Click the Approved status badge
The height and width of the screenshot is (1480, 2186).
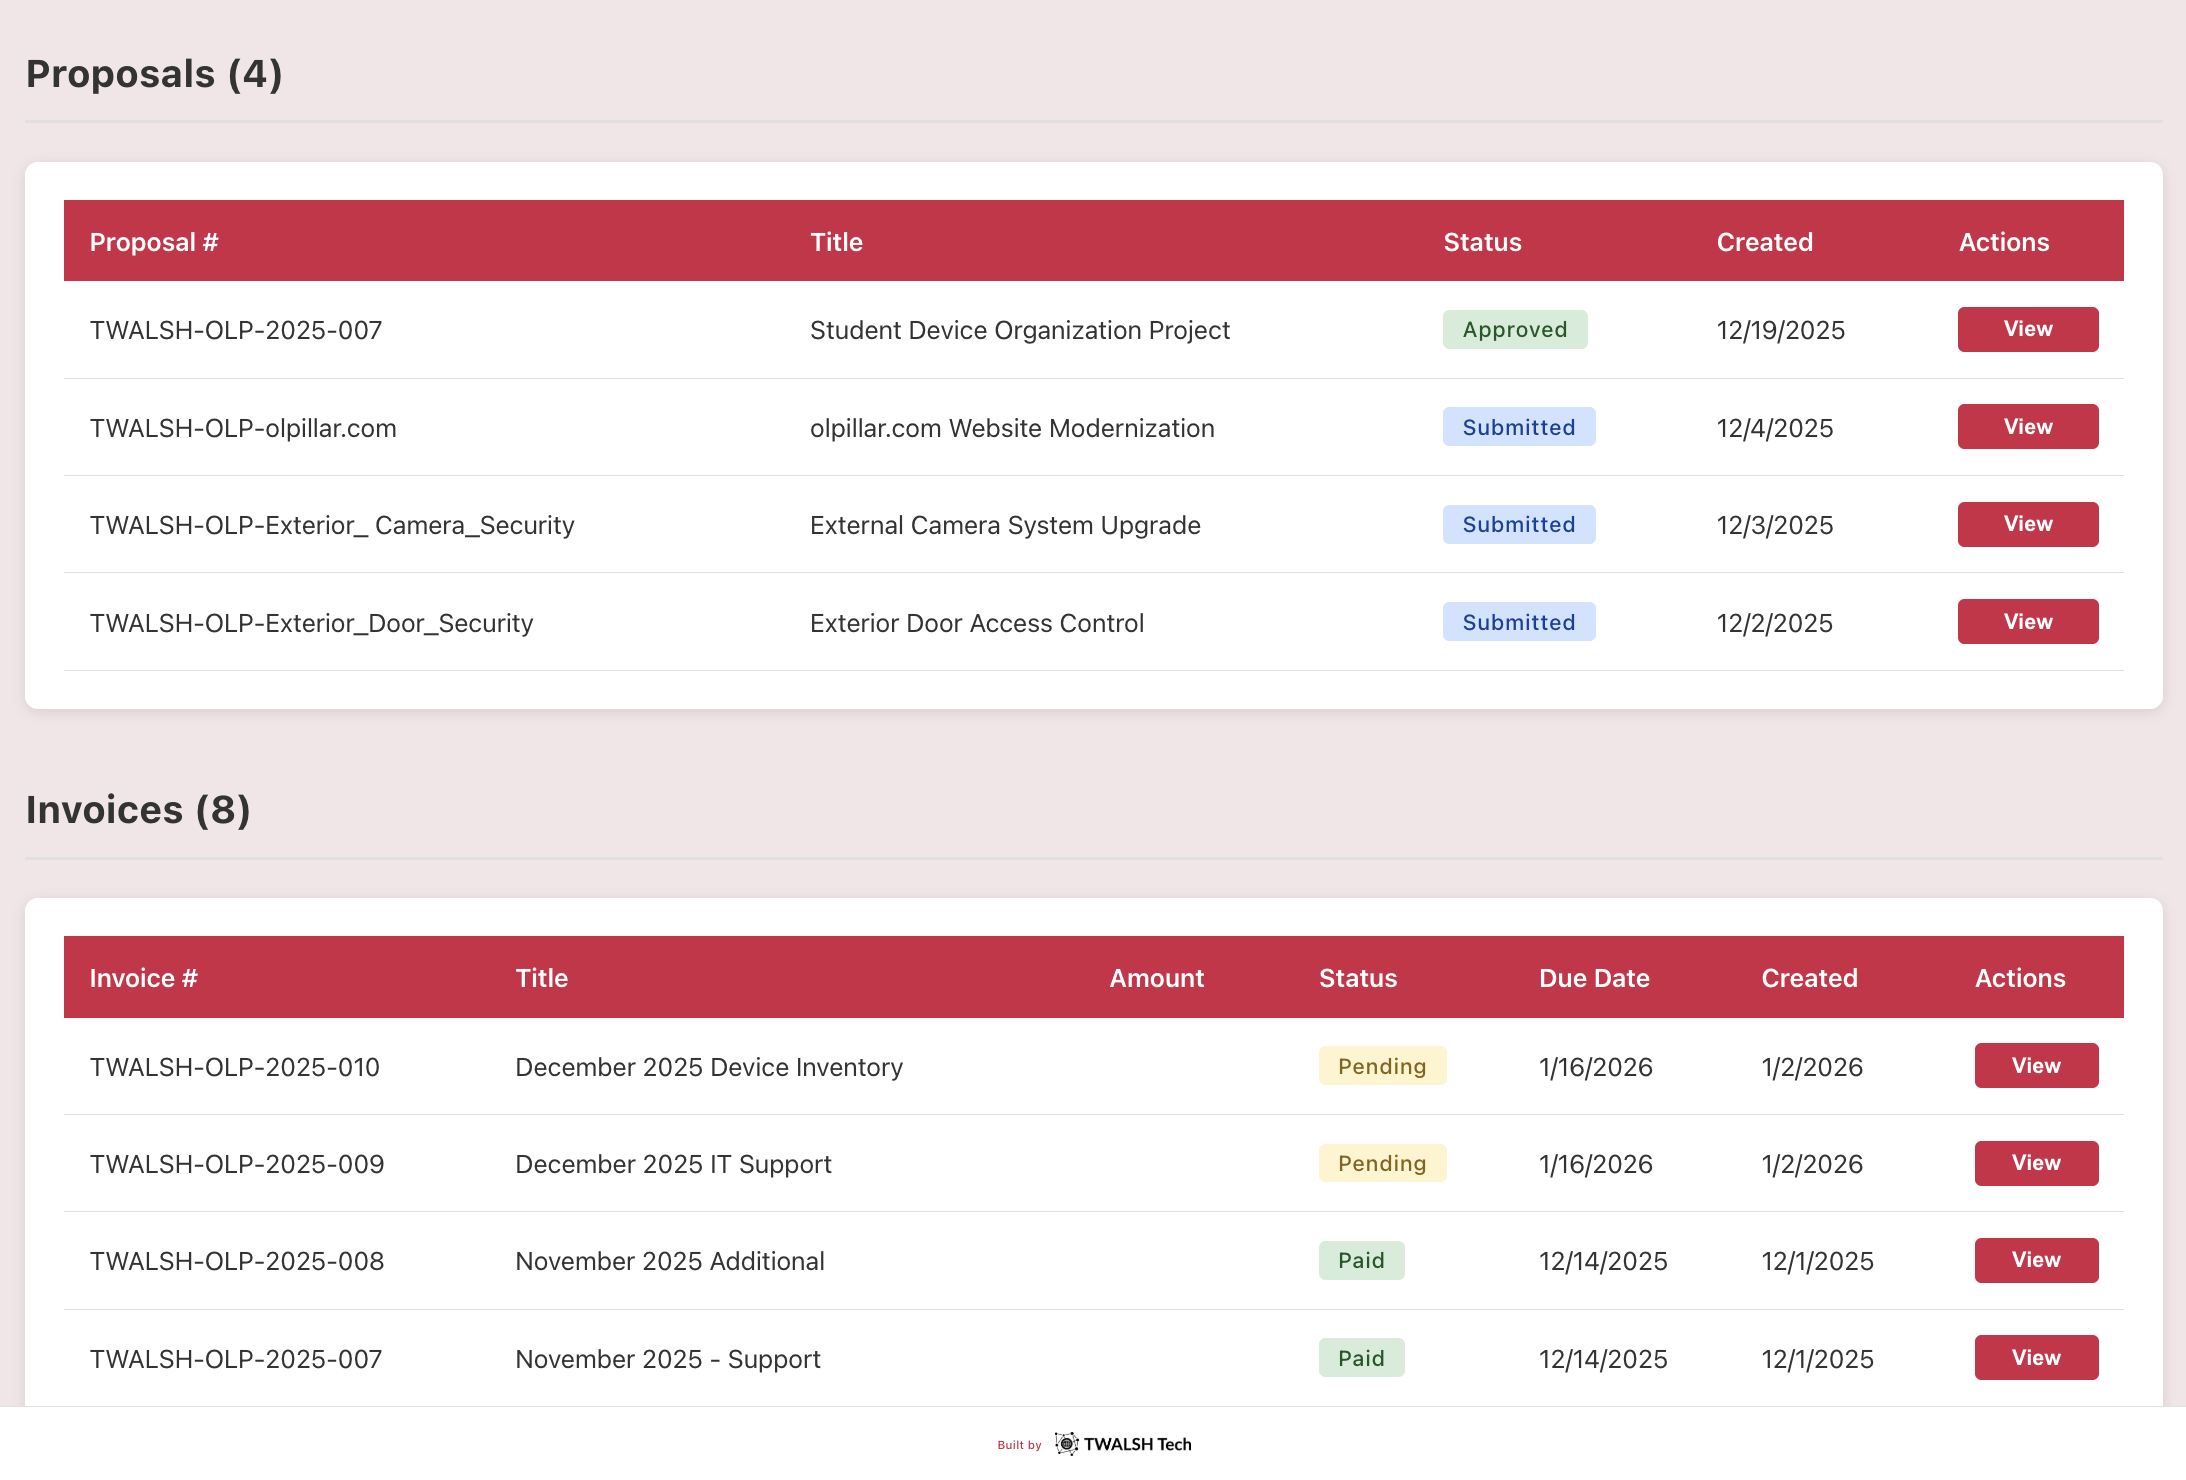(1514, 329)
